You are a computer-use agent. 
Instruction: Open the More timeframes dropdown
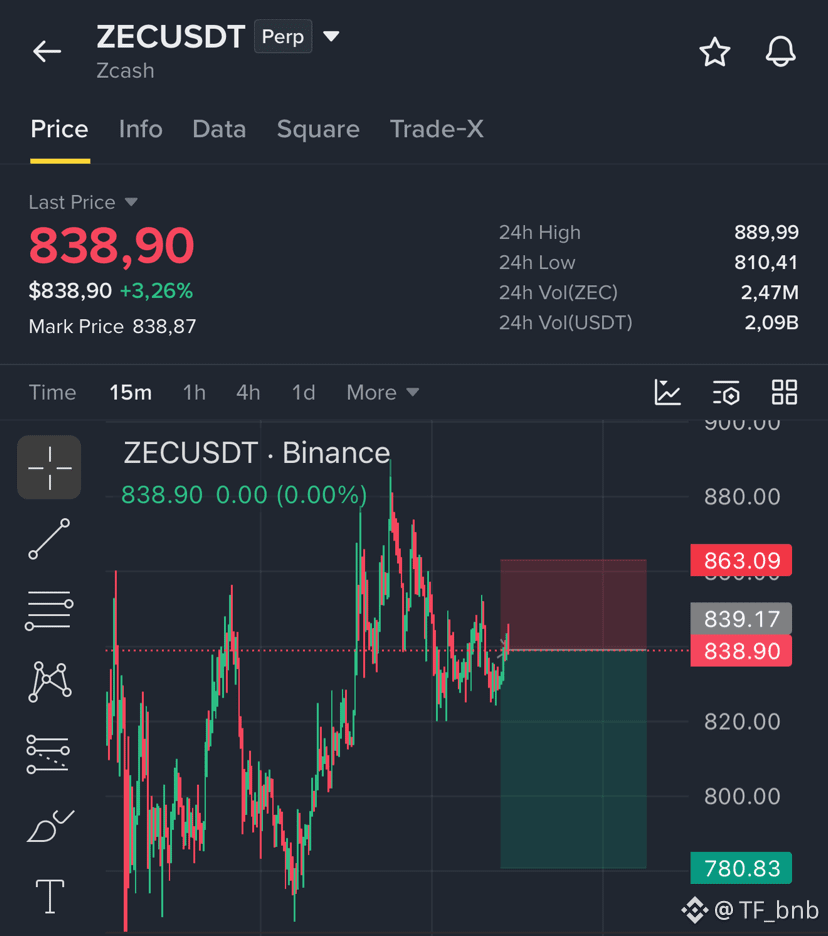point(383,393)
